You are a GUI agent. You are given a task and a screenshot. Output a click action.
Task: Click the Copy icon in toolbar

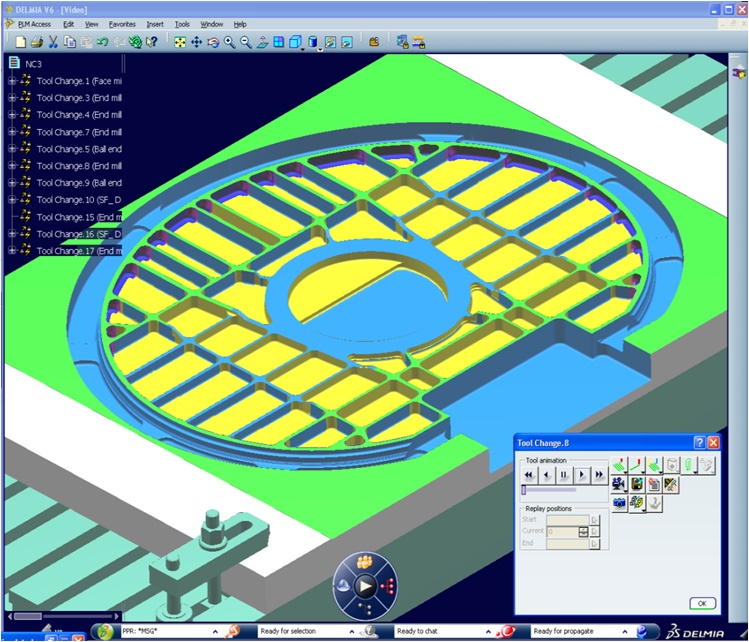70,42
